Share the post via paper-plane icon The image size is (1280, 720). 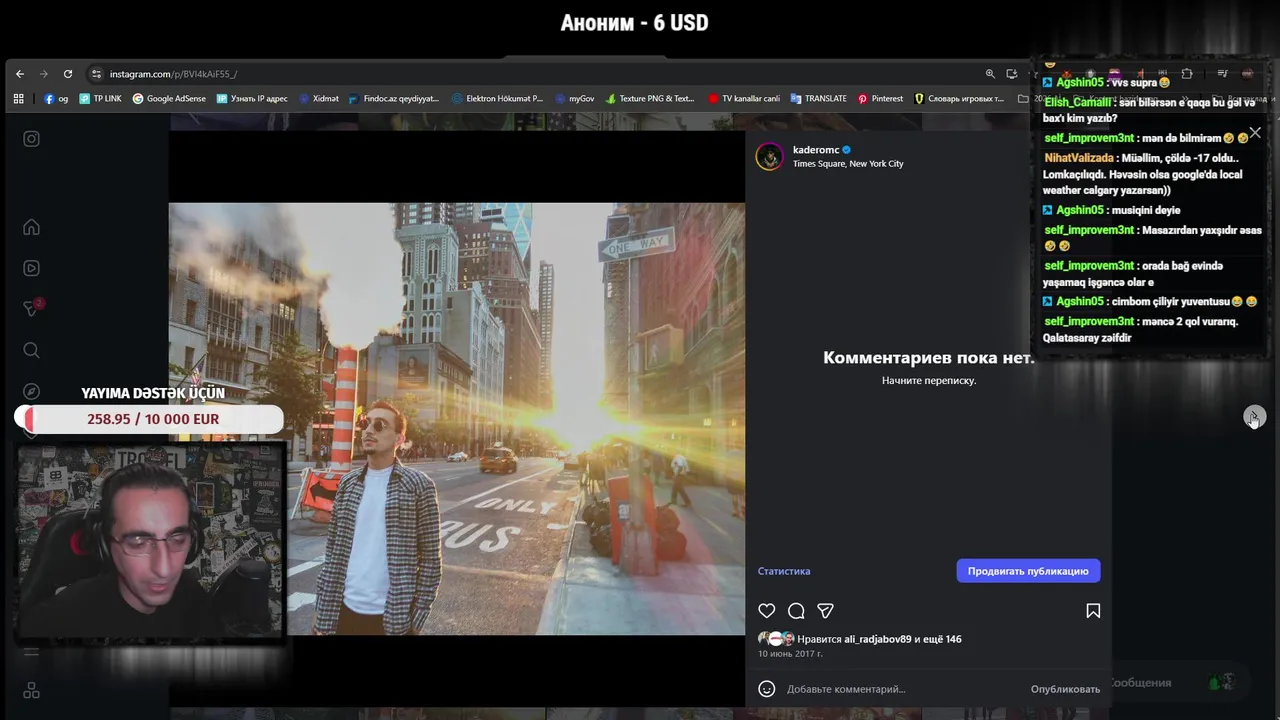(825, 611)
